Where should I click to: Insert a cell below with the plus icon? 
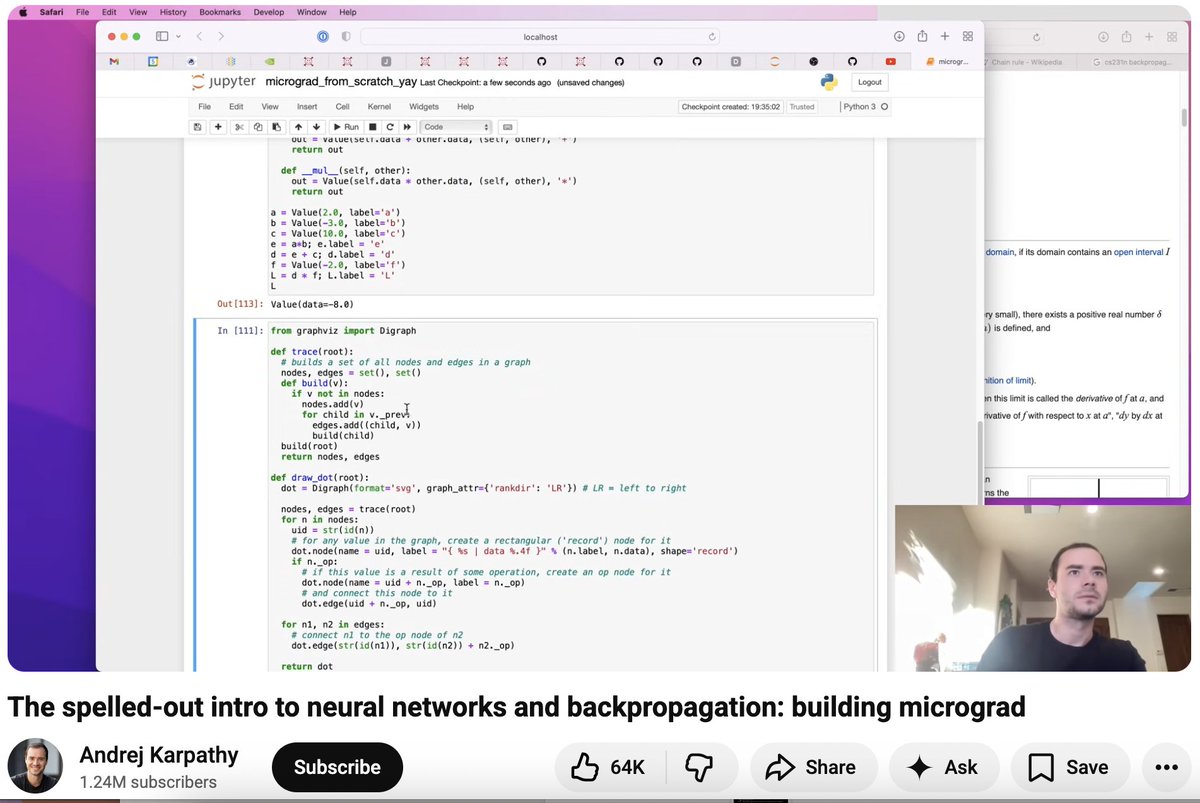pos(218,127)
